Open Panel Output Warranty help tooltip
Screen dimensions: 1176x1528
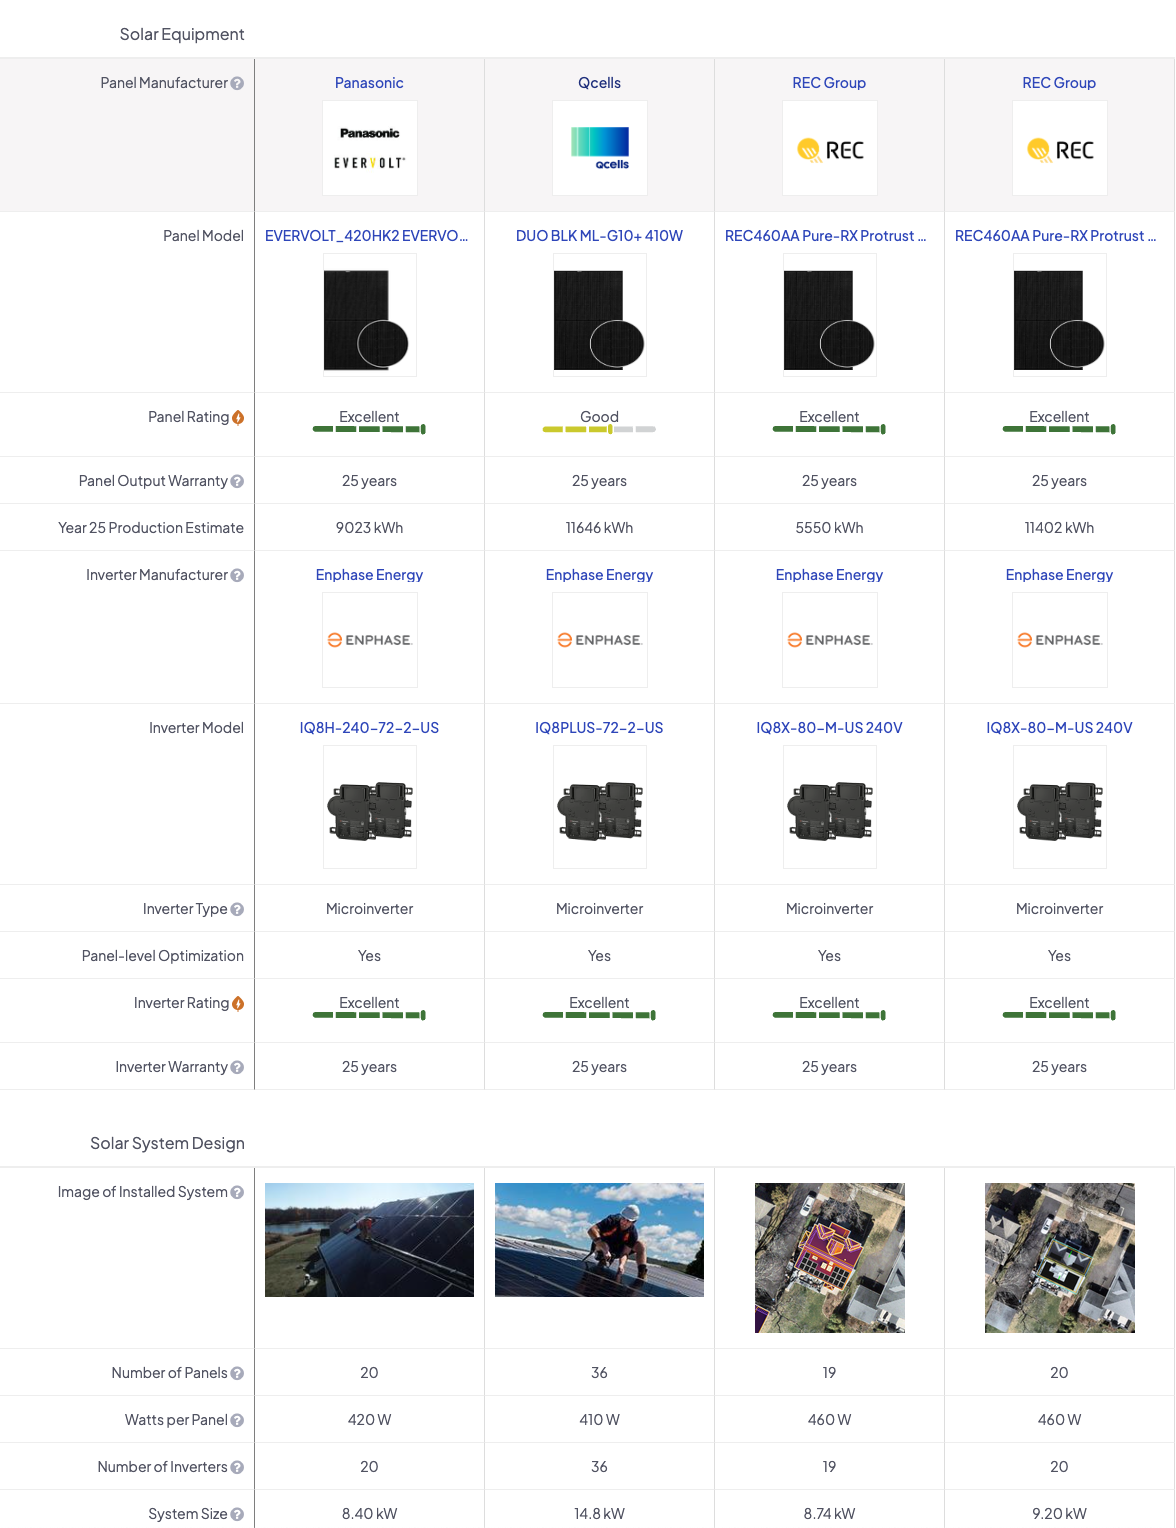click(x=237, y=482)
